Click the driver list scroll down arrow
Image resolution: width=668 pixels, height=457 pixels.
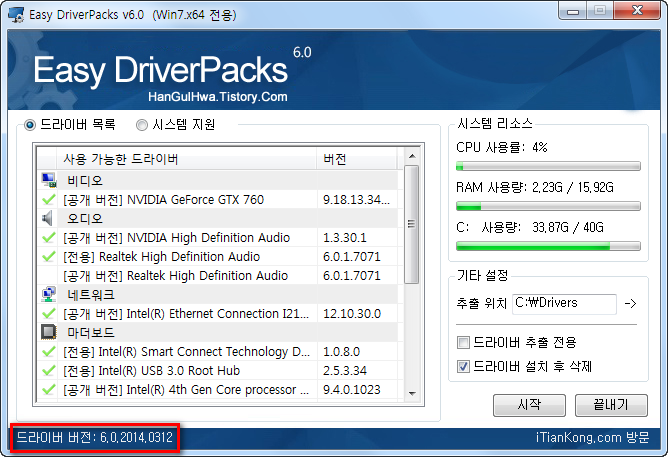pos(412,393)
